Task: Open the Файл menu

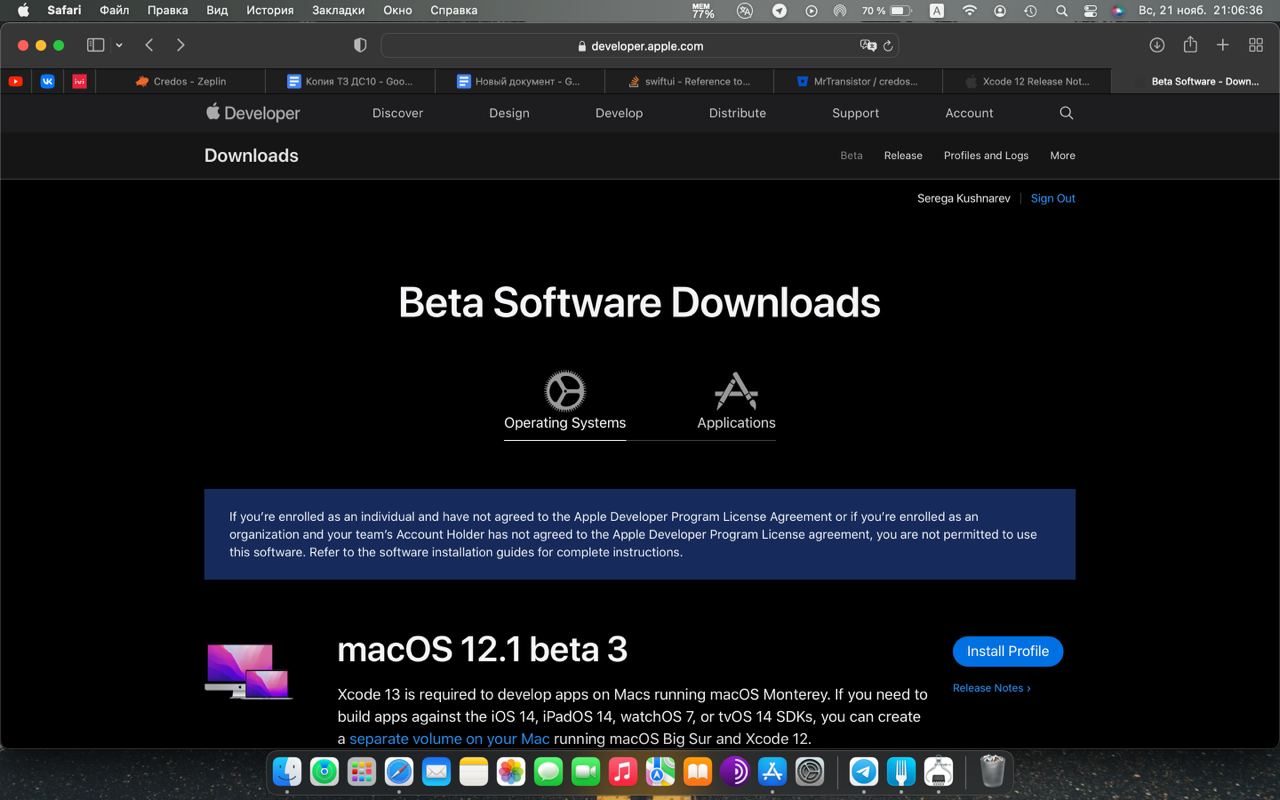Action: coord(115,10)
